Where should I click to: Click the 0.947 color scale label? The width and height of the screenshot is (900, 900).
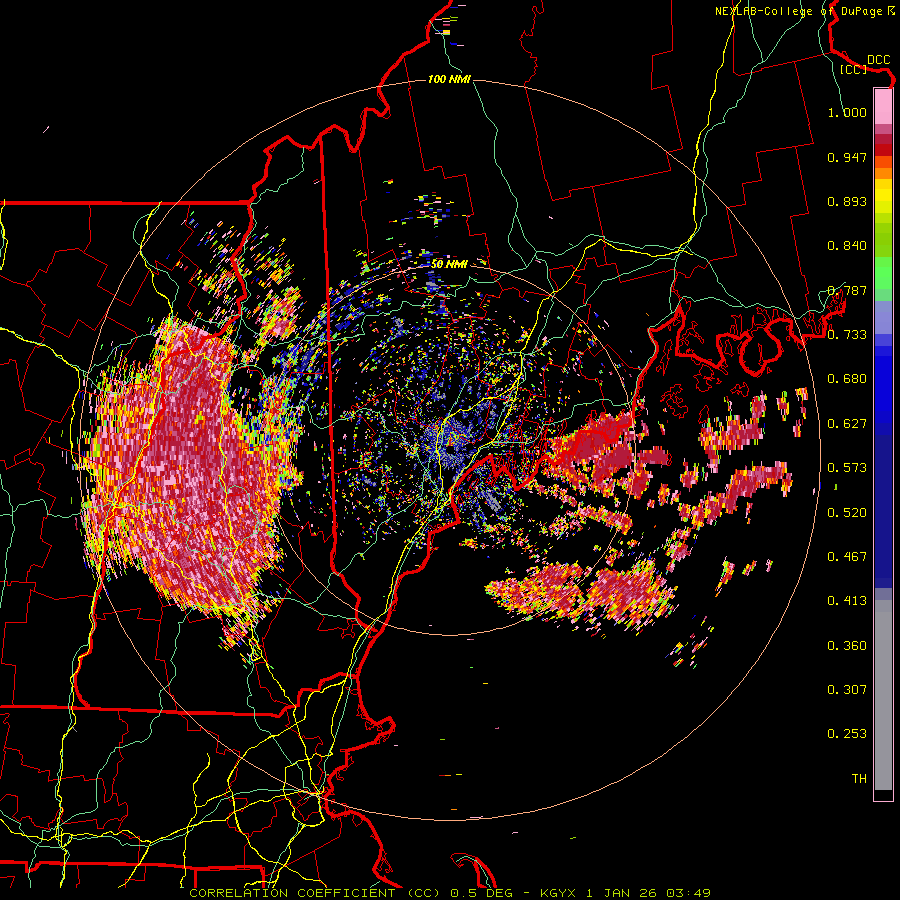[x=847, y=157]
